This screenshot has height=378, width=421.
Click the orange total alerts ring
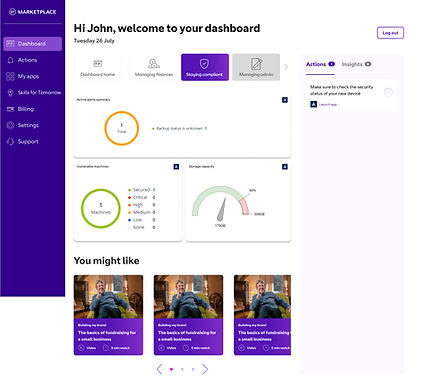click(x=122, y=128)
